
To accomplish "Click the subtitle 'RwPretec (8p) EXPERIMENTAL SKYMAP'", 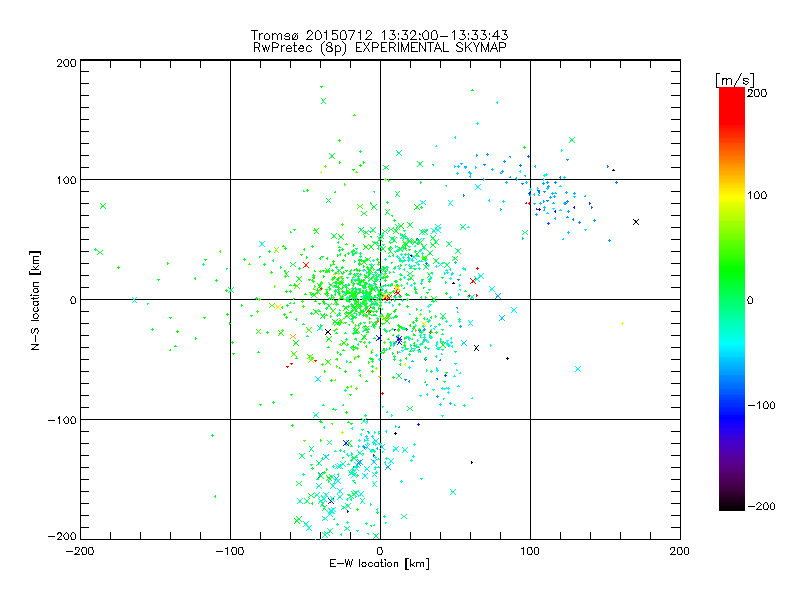I will (x=379, y=48).
